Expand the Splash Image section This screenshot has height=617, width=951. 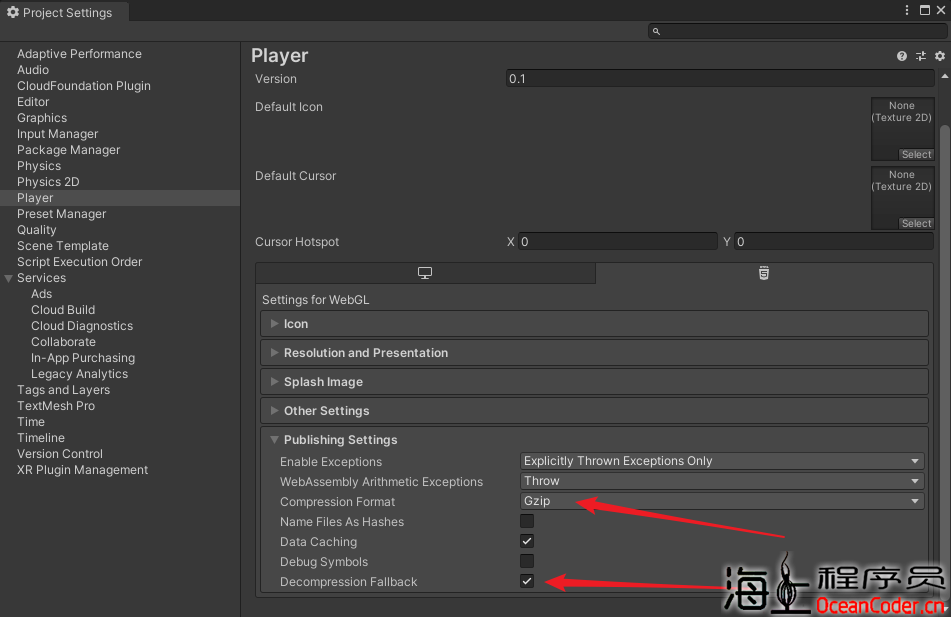tap(274, 381)
